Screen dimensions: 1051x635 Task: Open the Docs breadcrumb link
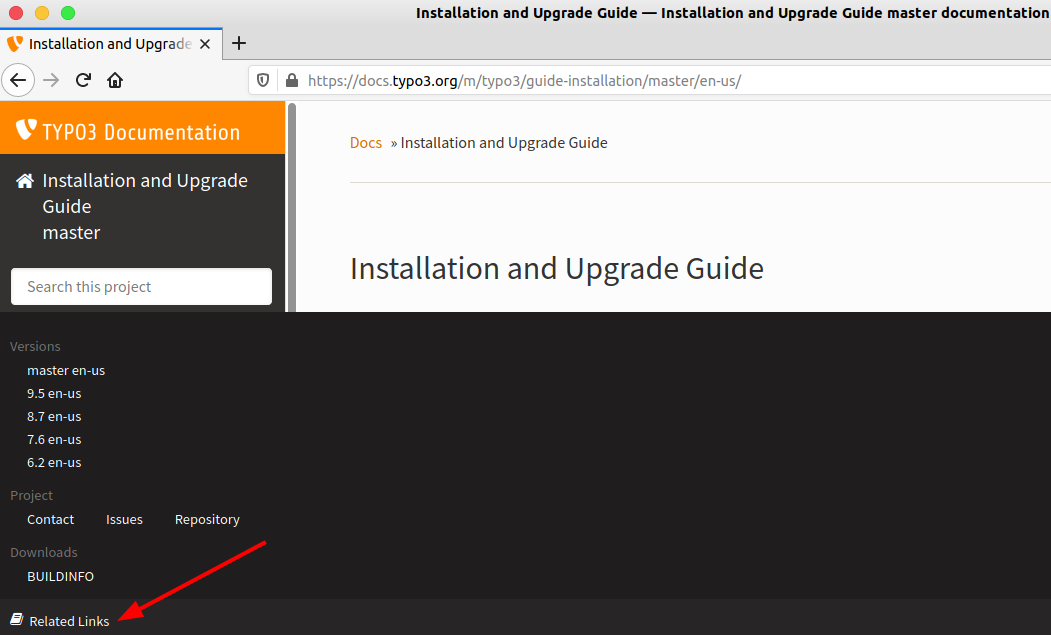pos(365,142)
